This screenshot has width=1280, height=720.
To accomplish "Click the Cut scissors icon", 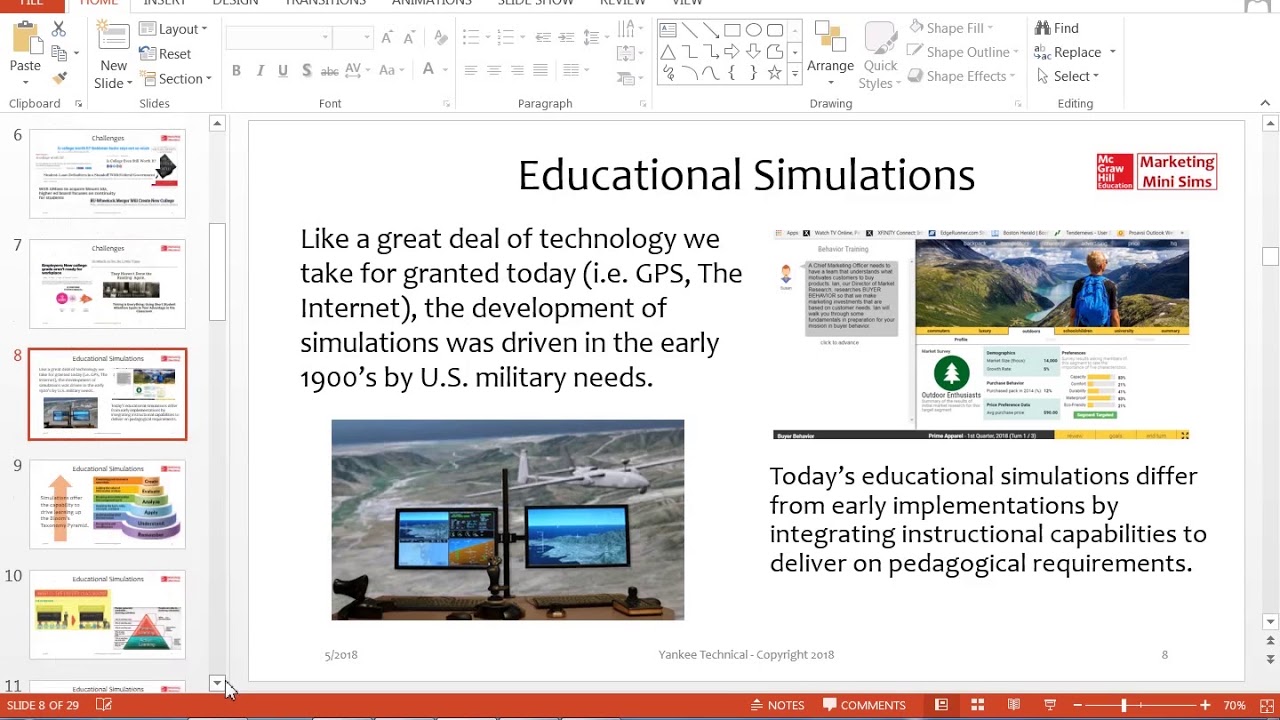I will pyautogui.click(x=58, y=29).
